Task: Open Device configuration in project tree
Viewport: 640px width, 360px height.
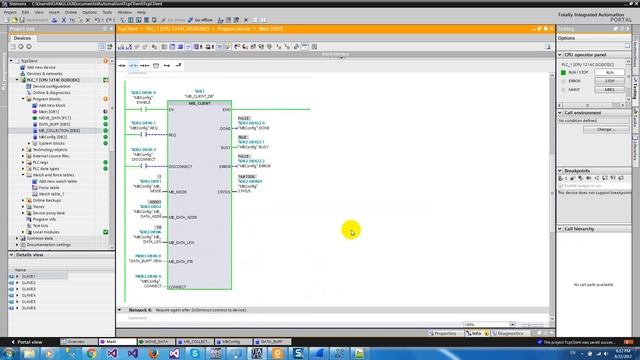Action: (51, 86)
